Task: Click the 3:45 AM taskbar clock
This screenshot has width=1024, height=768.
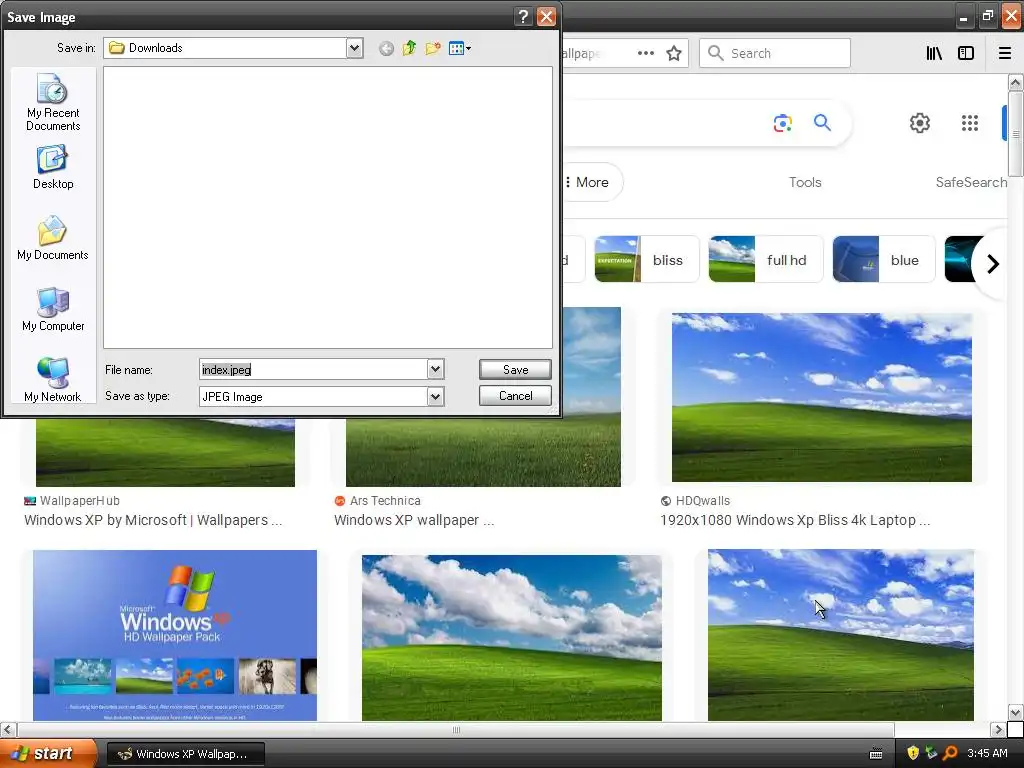Action: (x=987, y=753)
